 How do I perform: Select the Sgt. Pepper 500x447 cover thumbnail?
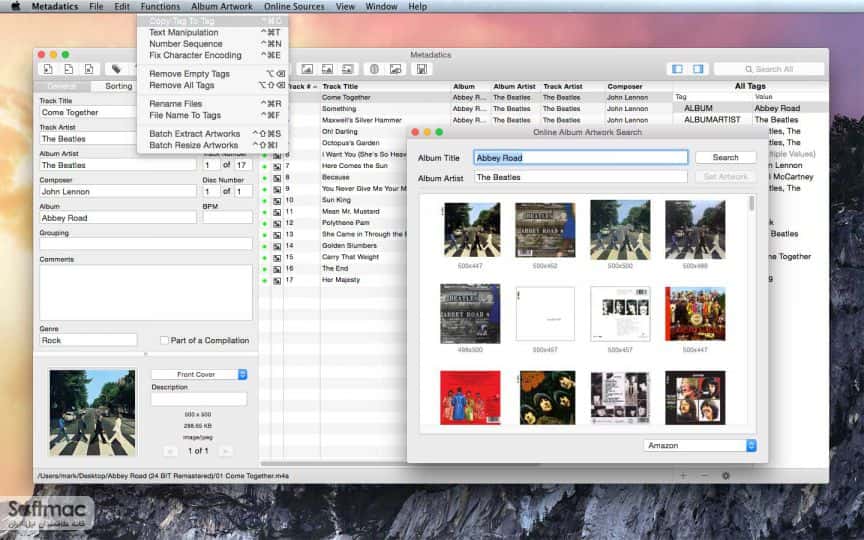[695, 314]
